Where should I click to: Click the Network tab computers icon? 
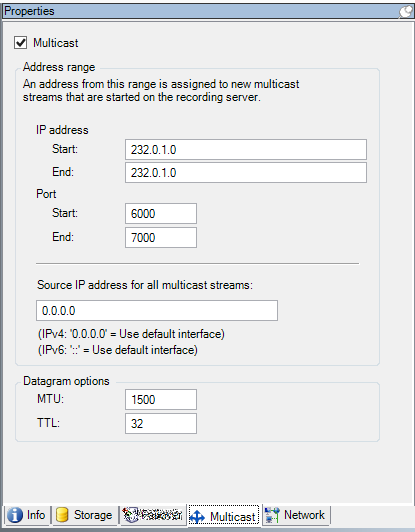pos(272,515)
